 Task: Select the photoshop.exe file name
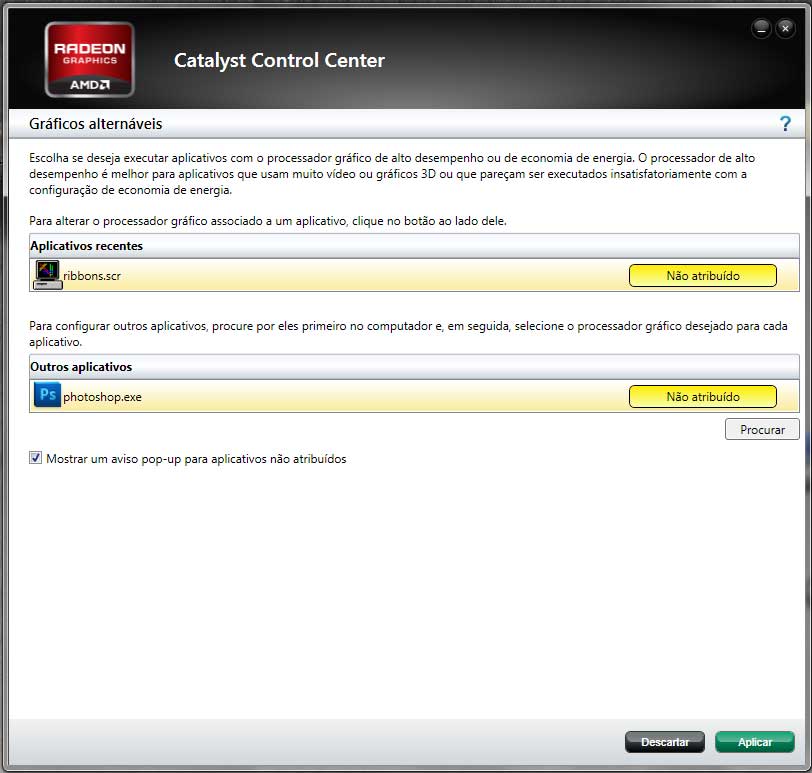coord(103,397)
